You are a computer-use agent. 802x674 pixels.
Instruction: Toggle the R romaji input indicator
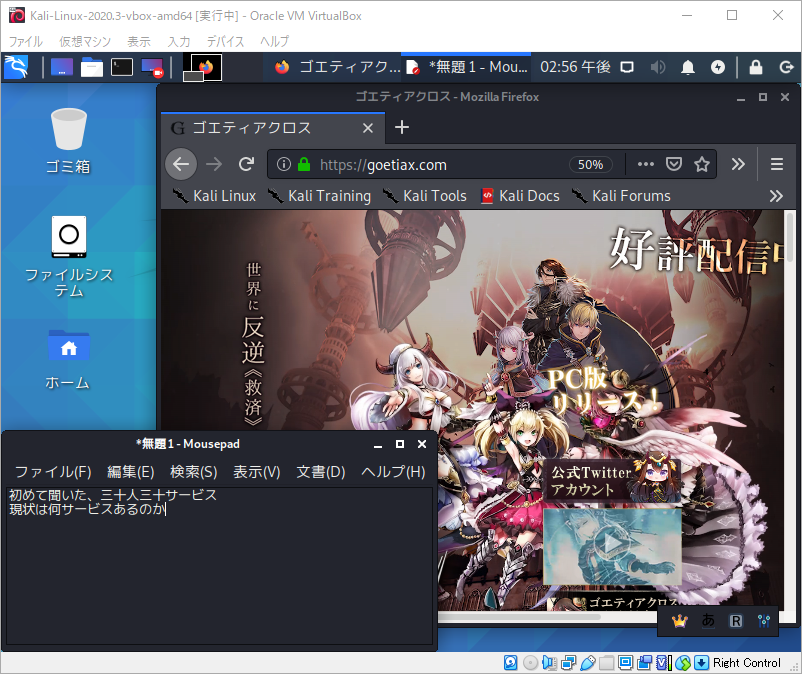tap(736, 621)
